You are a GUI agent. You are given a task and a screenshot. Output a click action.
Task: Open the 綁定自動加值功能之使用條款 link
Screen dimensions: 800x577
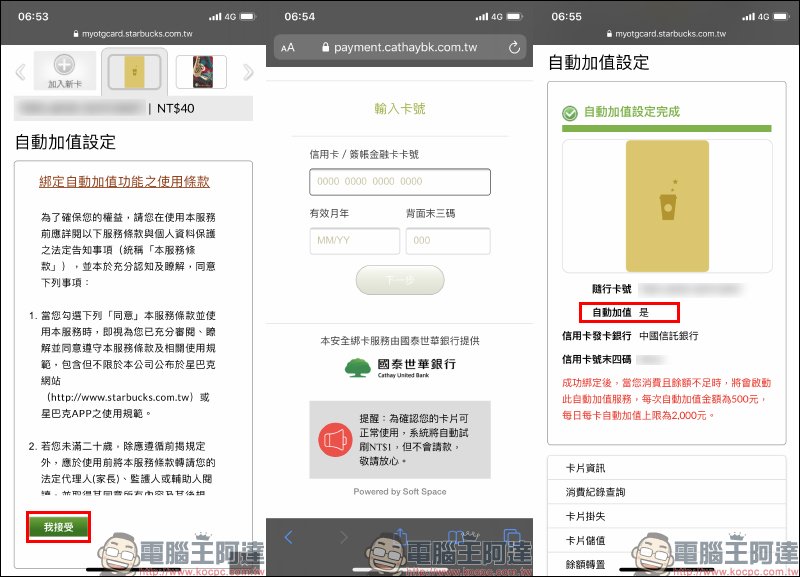pyautogui.click(x=124, y=182)
